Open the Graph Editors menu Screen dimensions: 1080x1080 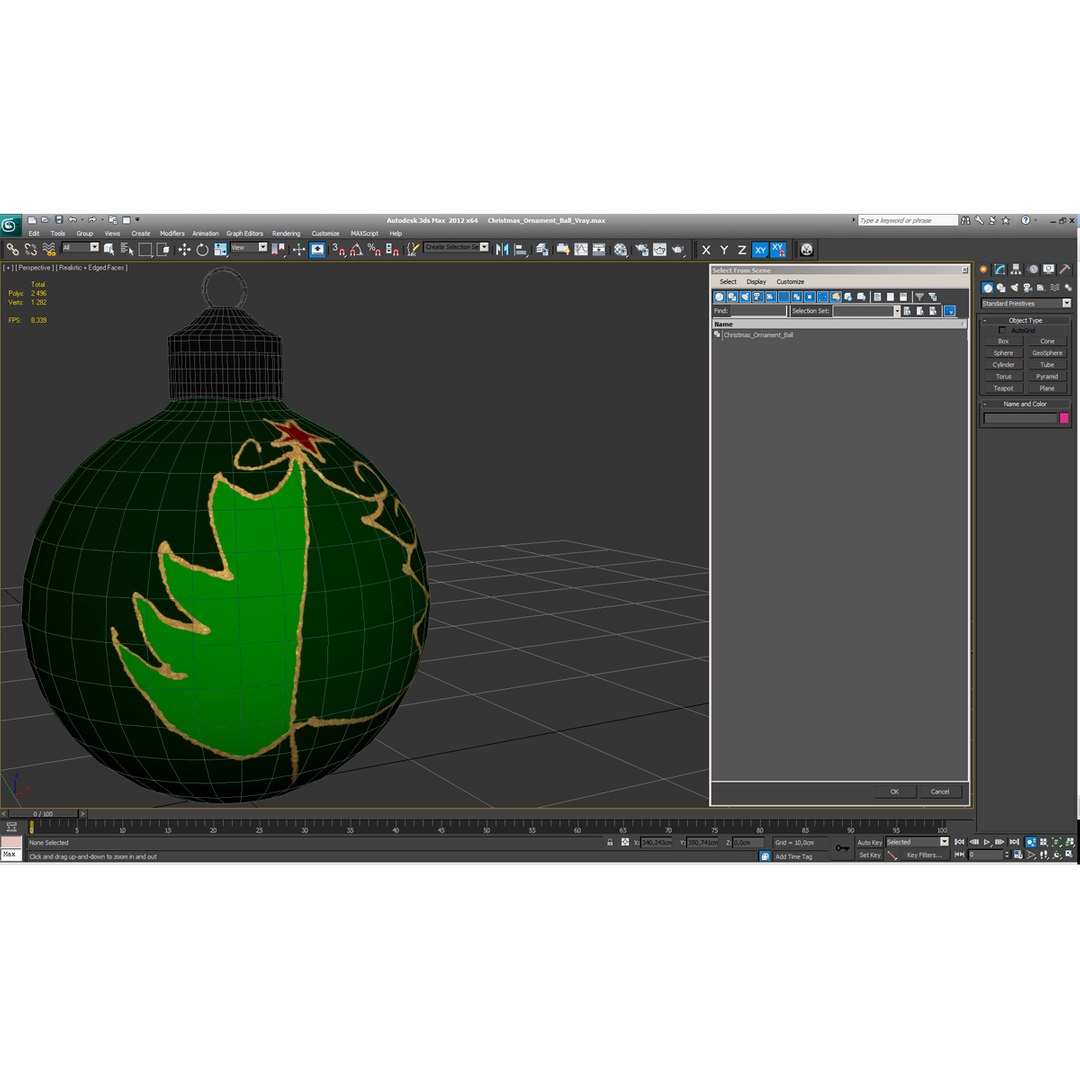click(x=245, y=233)
